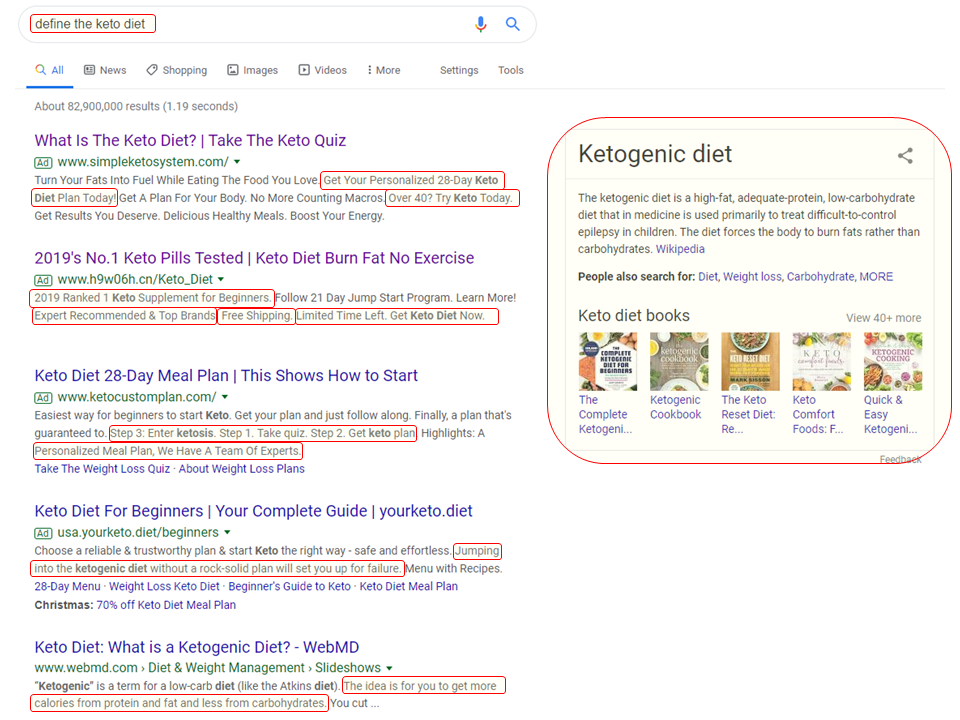This screenshot has width=960, height=720.
Task: Open the Settings menu
Action: click(x=459, y=70)
